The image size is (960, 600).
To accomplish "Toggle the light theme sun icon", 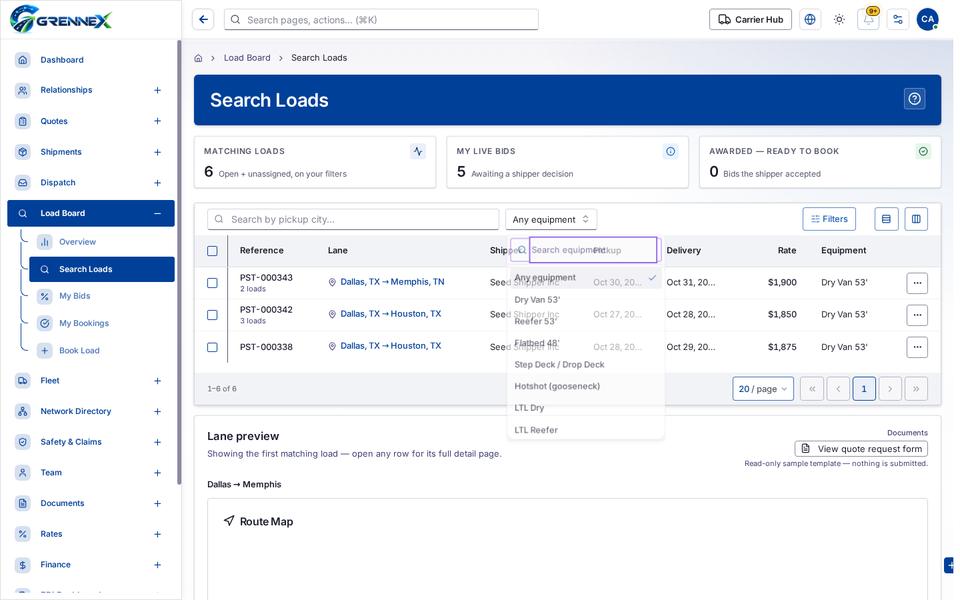I will [x=839, y=20].
